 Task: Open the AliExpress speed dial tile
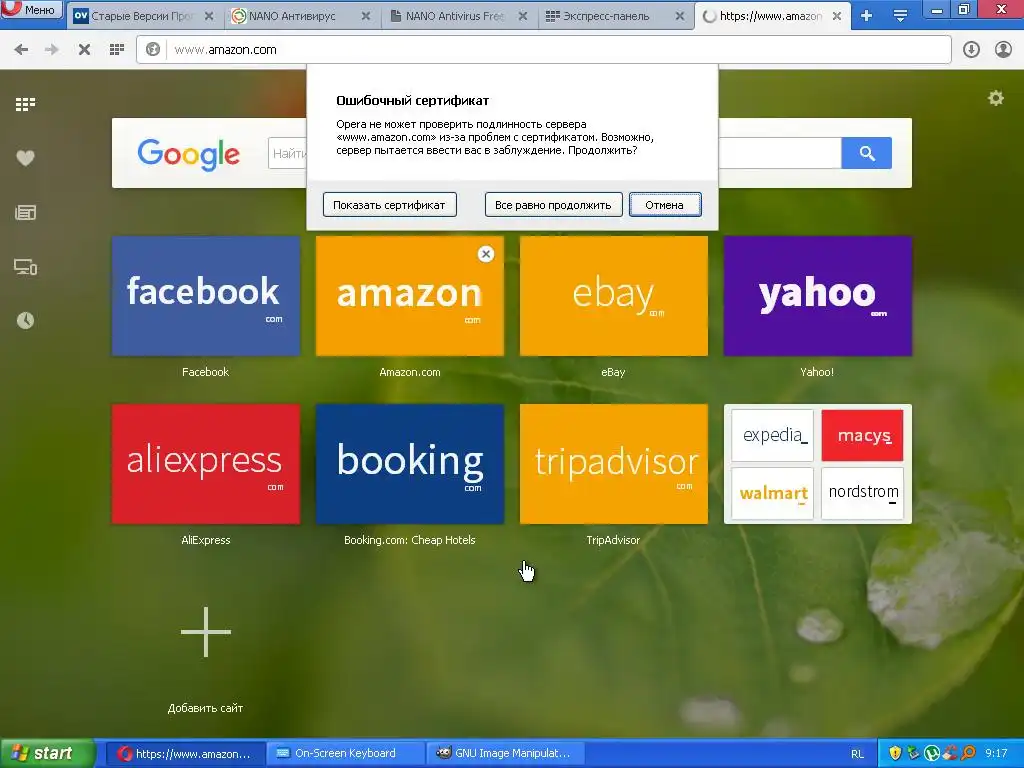tap(206, 464)
